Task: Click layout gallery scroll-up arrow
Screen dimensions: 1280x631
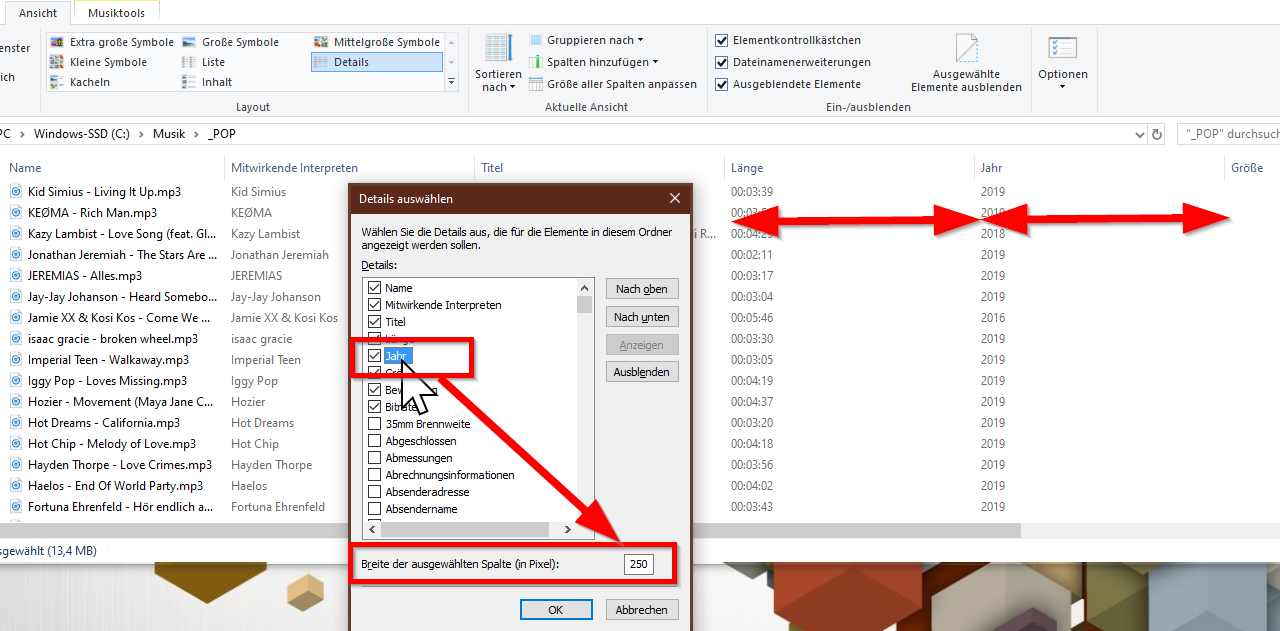Action: click(x=451, y=42)
